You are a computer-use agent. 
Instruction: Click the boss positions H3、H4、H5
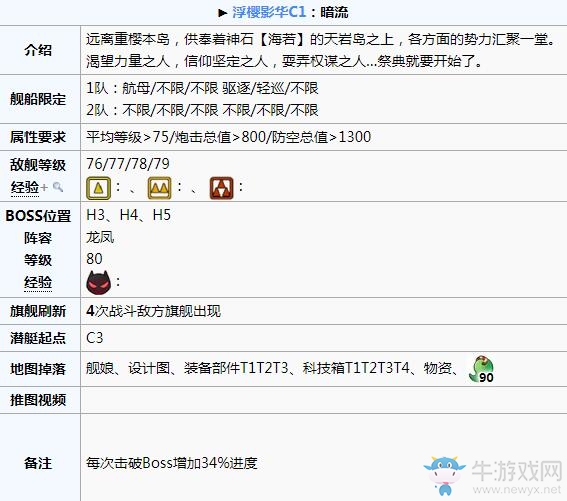pos(128,215)
